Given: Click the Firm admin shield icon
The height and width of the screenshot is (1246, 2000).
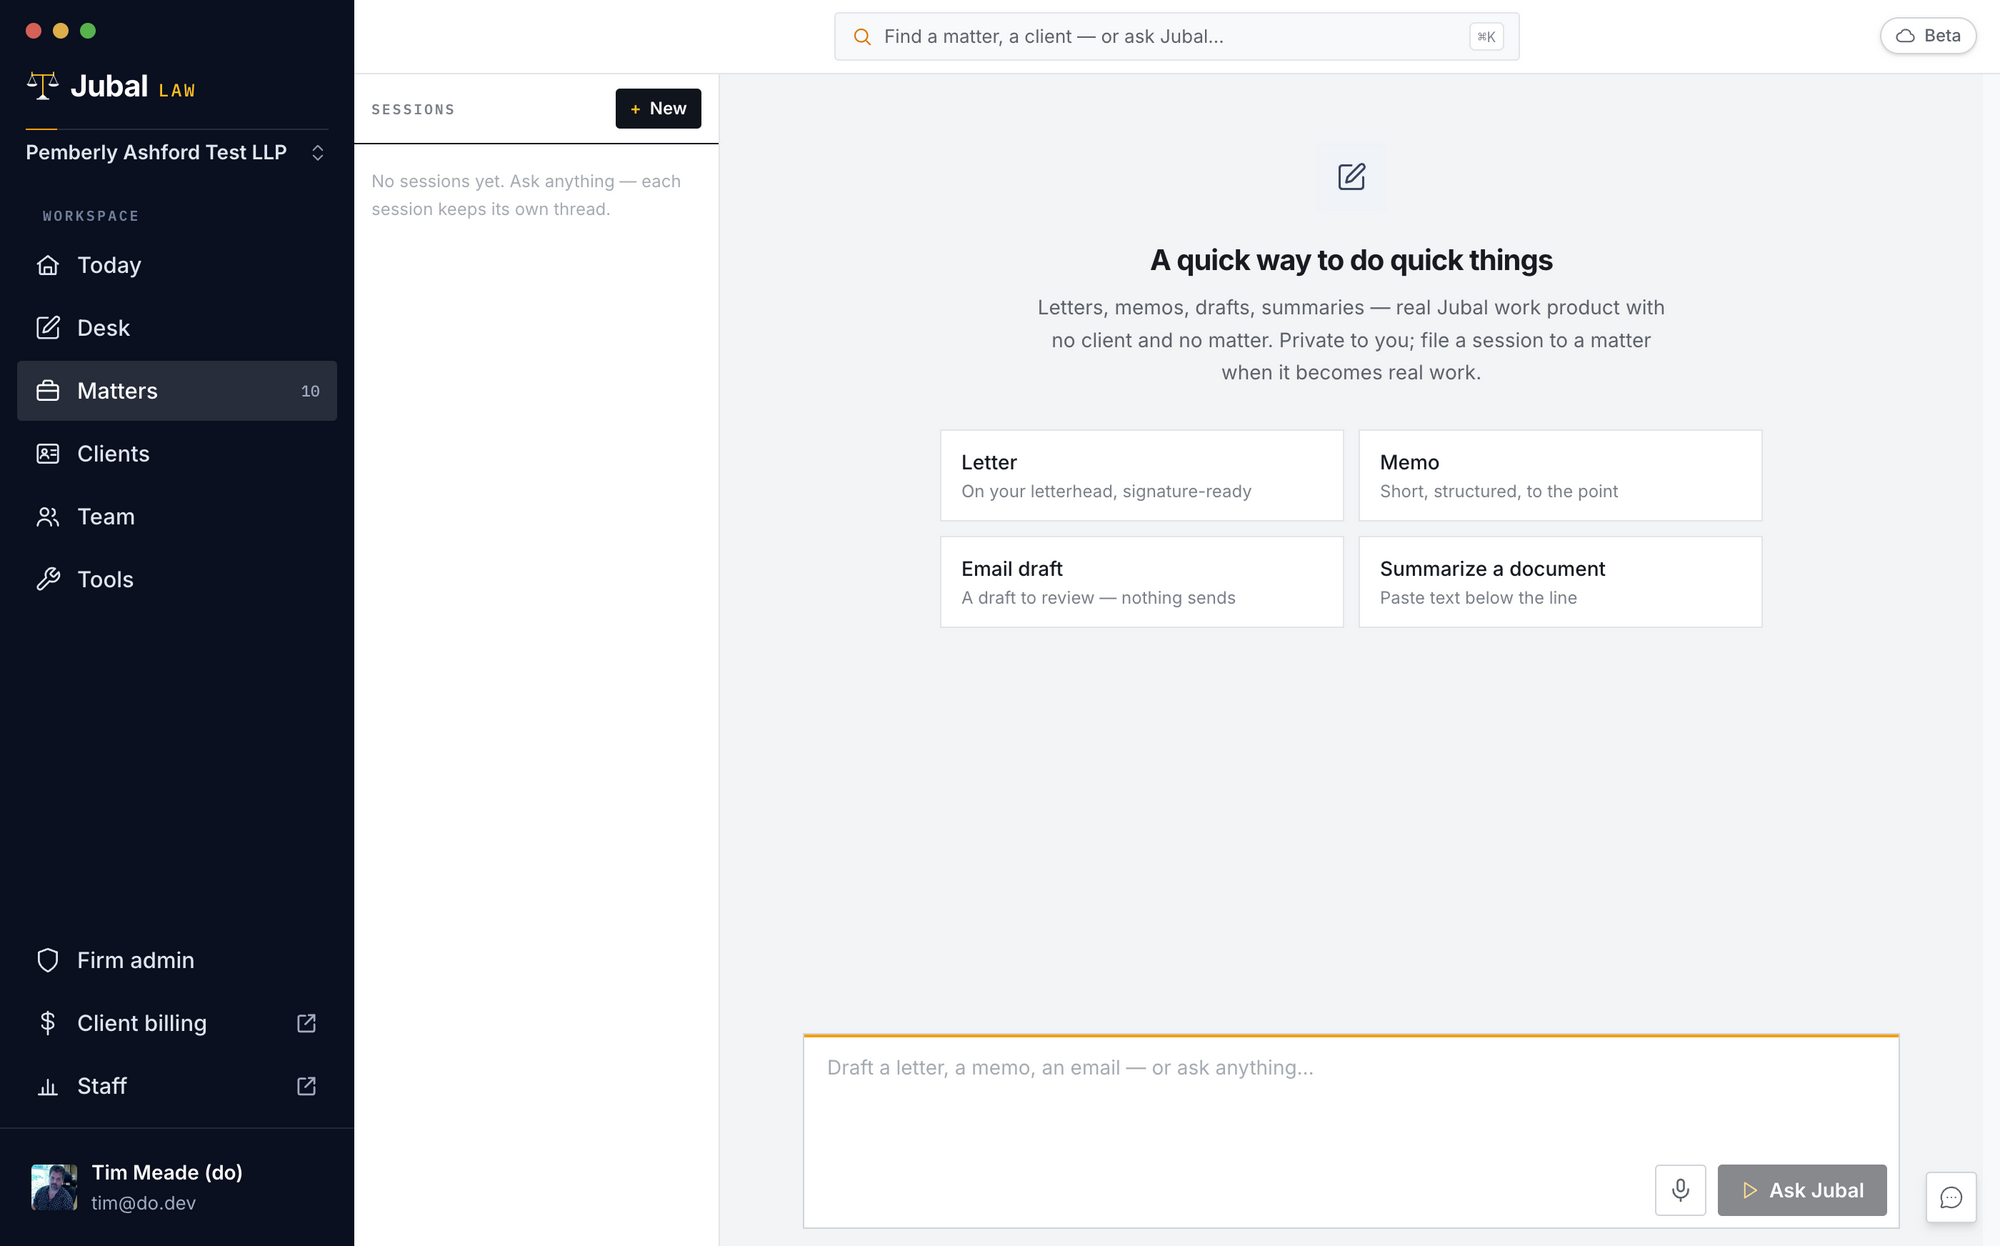Looking at the screenshot, I should pyautogui.click(x=48, y=960).
